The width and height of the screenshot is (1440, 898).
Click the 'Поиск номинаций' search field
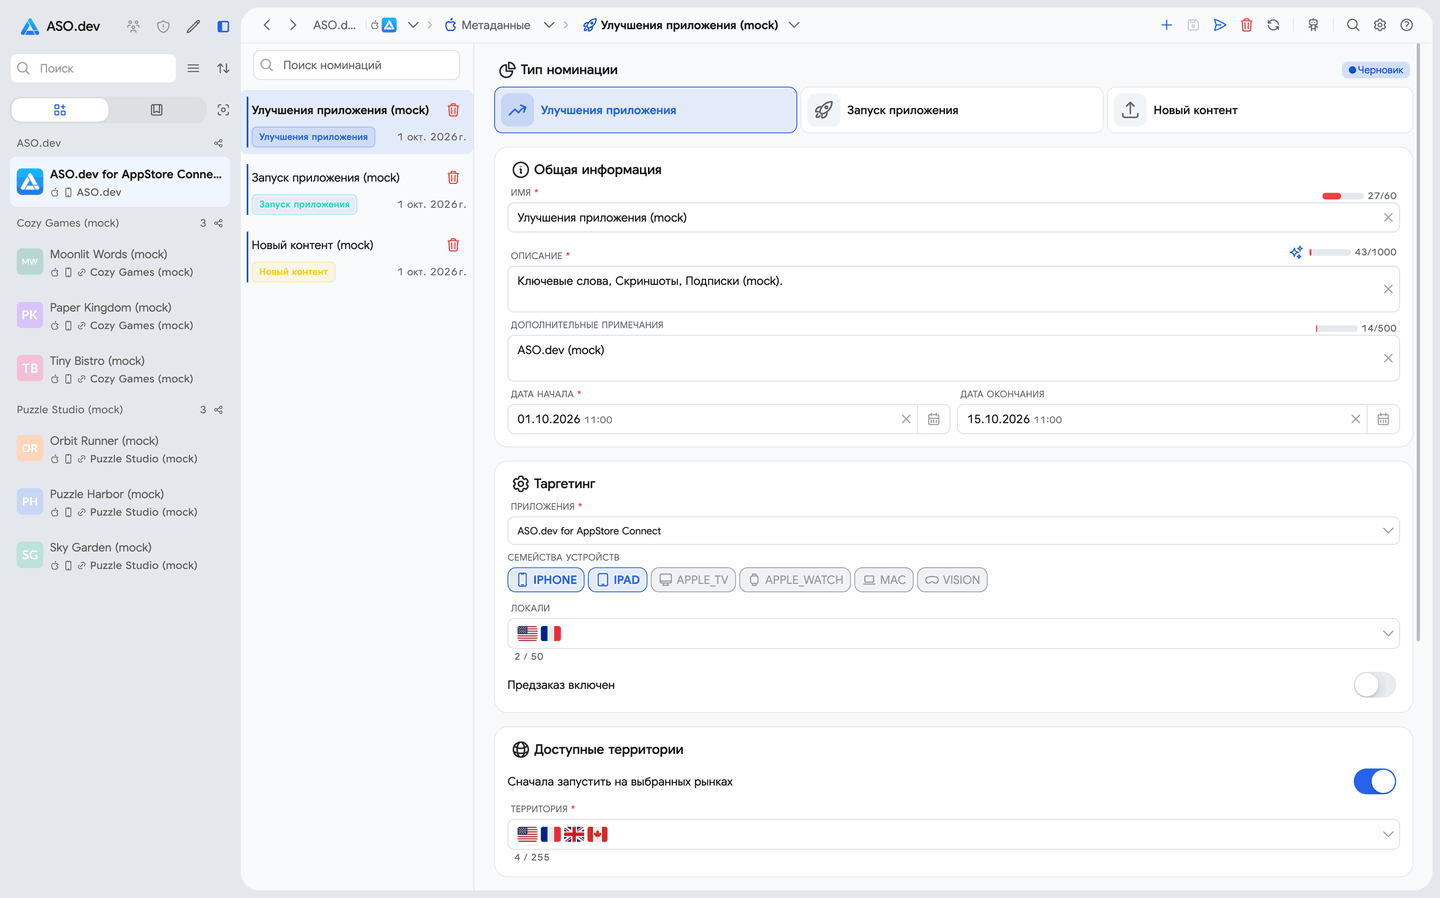click(x=356, y=65)
